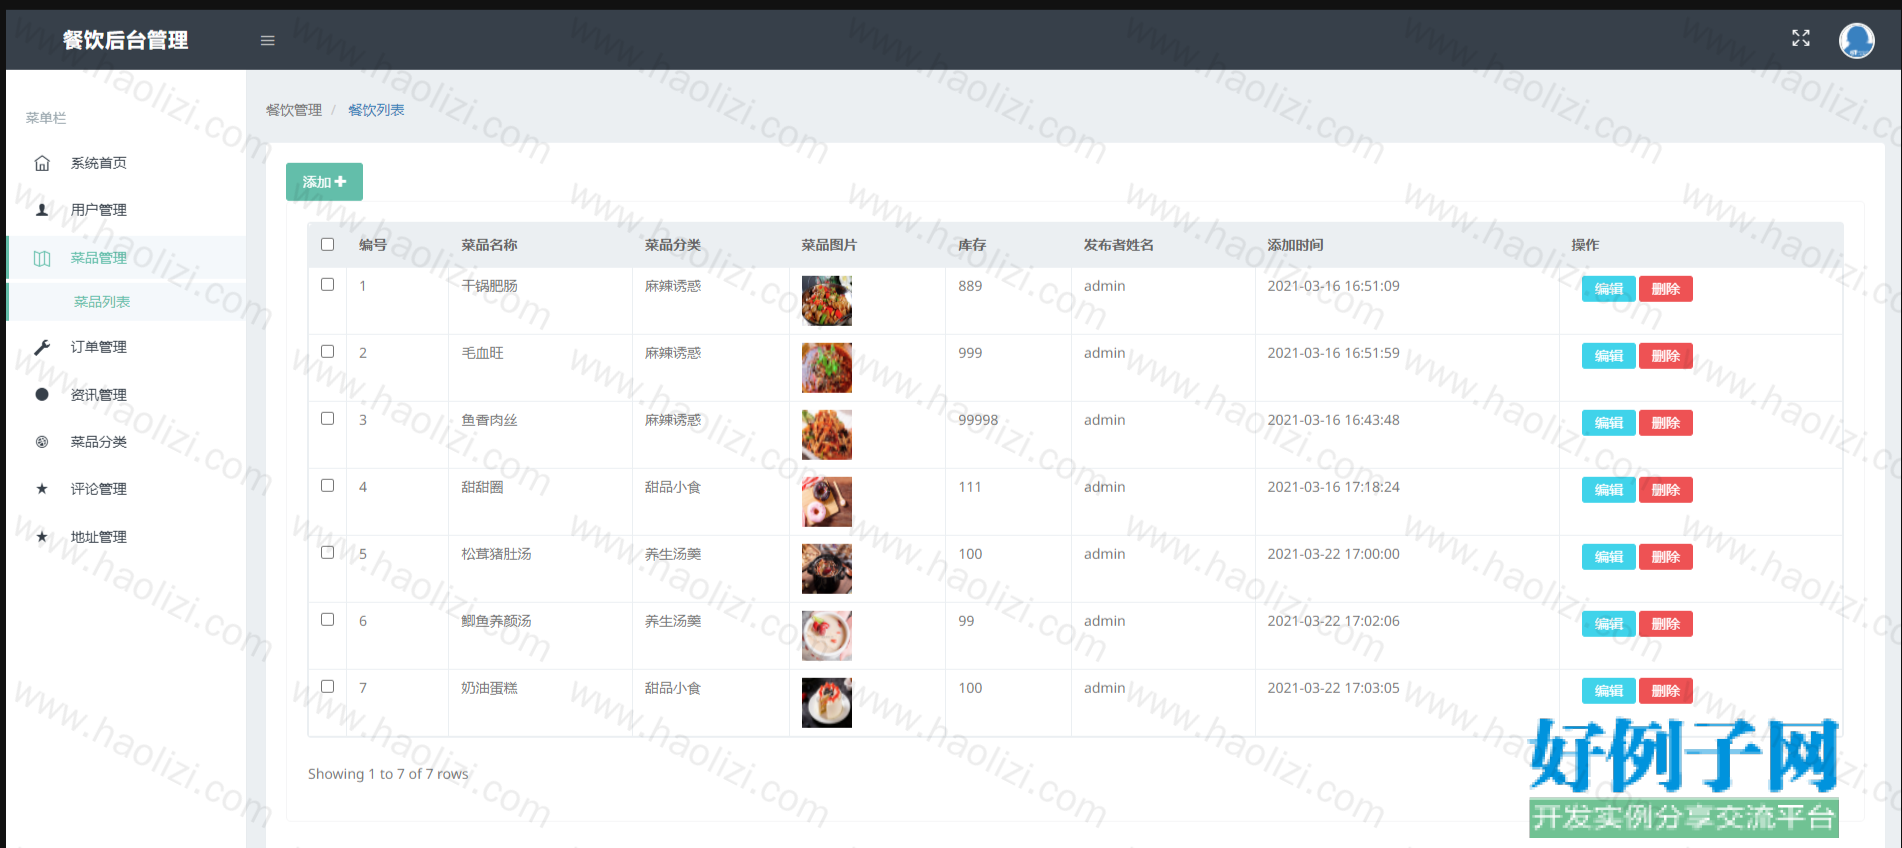Edit the 鱼香肉丝 row
Screen dimensions: 1902x848
(x=1608, y=423)
